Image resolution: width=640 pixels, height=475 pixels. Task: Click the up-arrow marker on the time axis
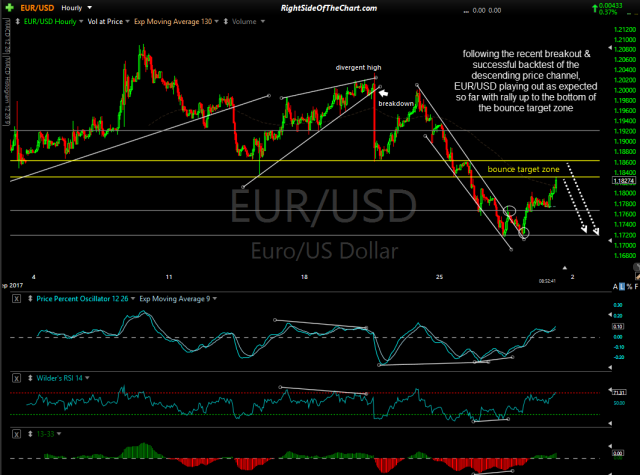pyautogui.click(x=565, y=268)
